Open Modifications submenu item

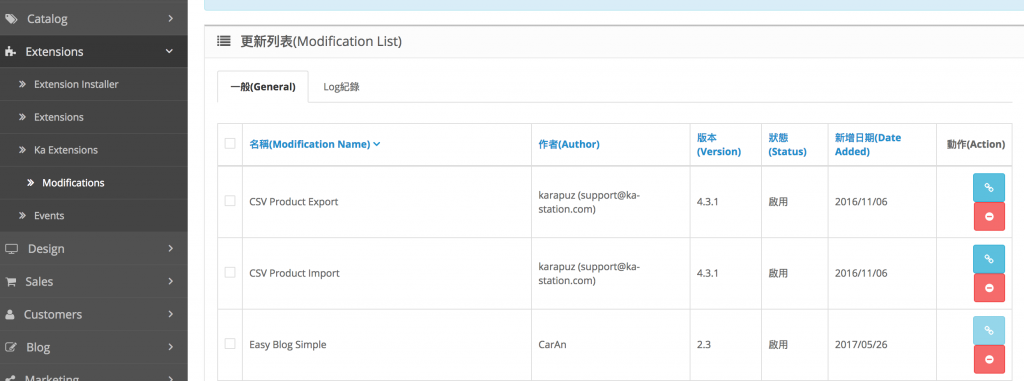[73, 183]
